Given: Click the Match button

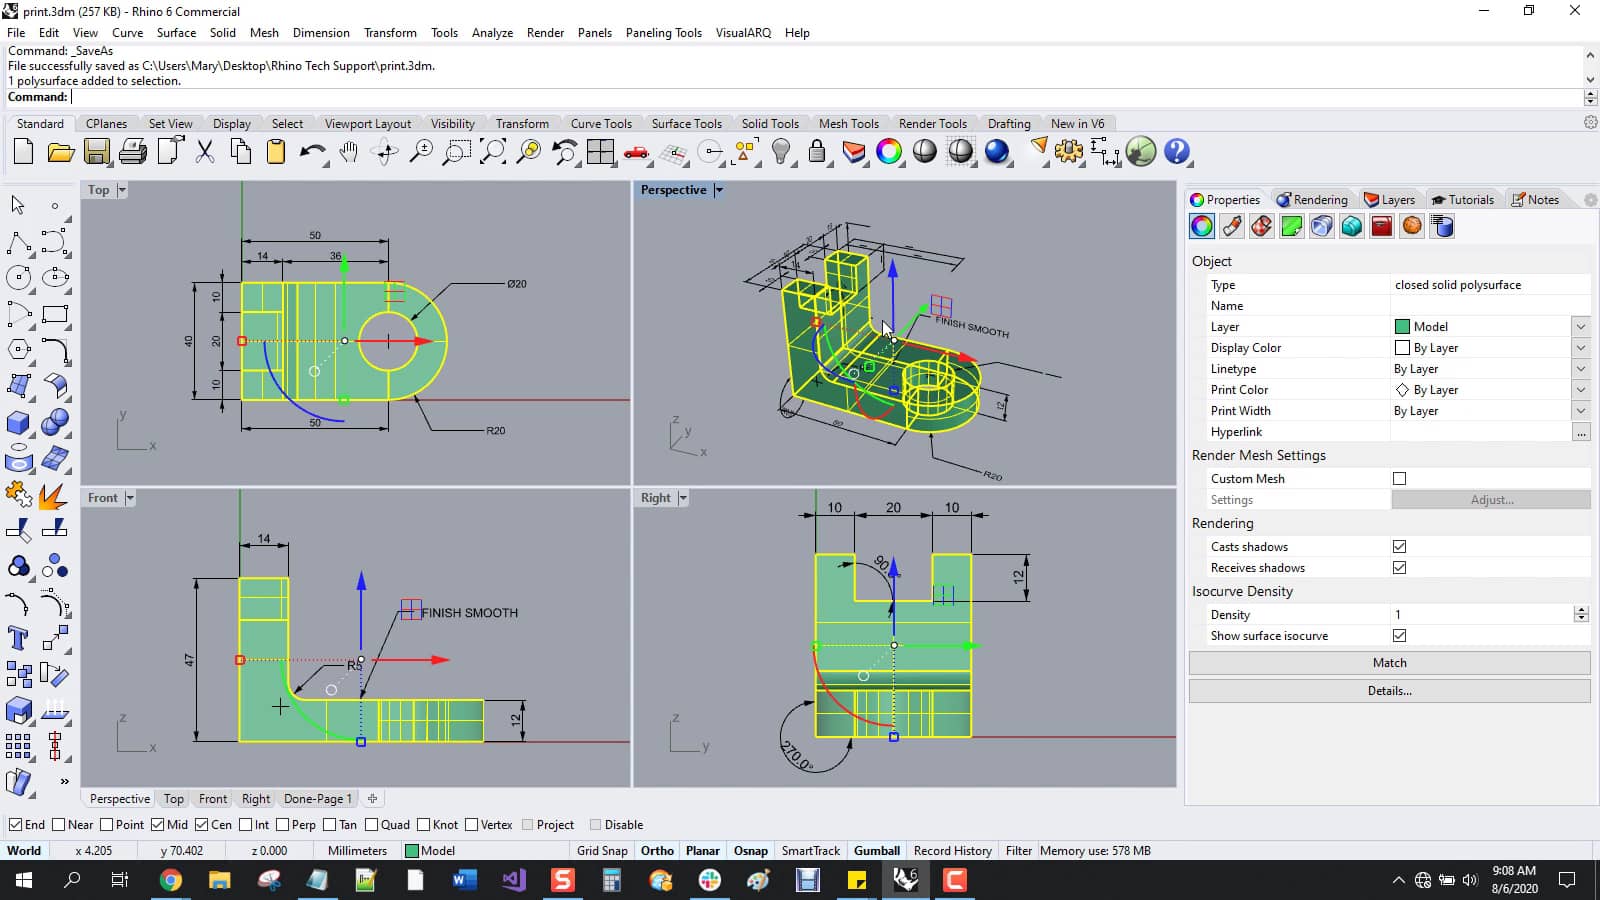Looking at the screenshot, I should (1389, 662).
